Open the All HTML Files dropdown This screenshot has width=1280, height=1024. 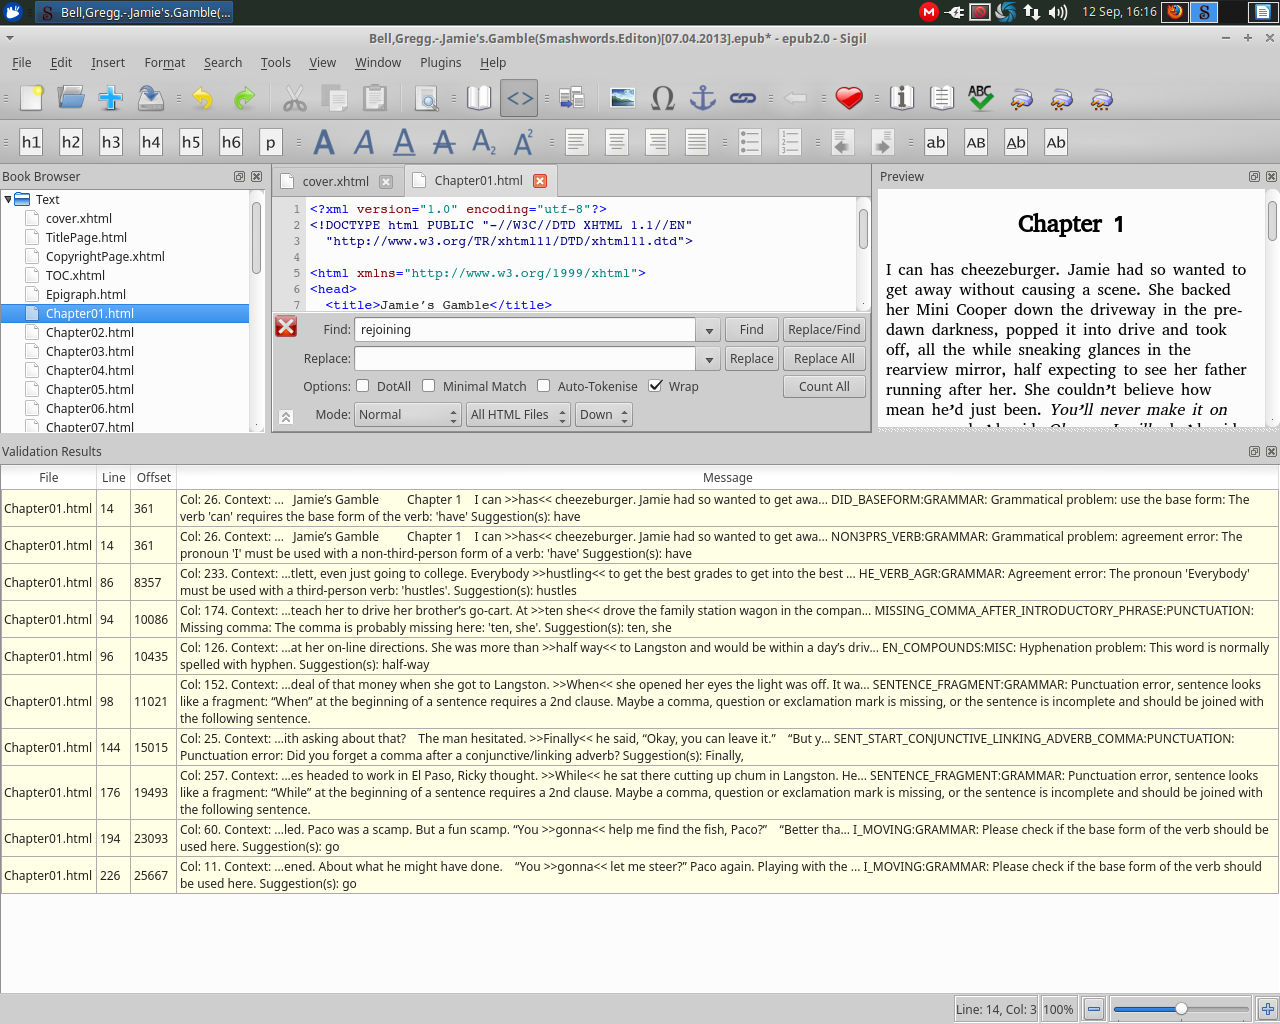pyautogui.click(x=518, y=415)
